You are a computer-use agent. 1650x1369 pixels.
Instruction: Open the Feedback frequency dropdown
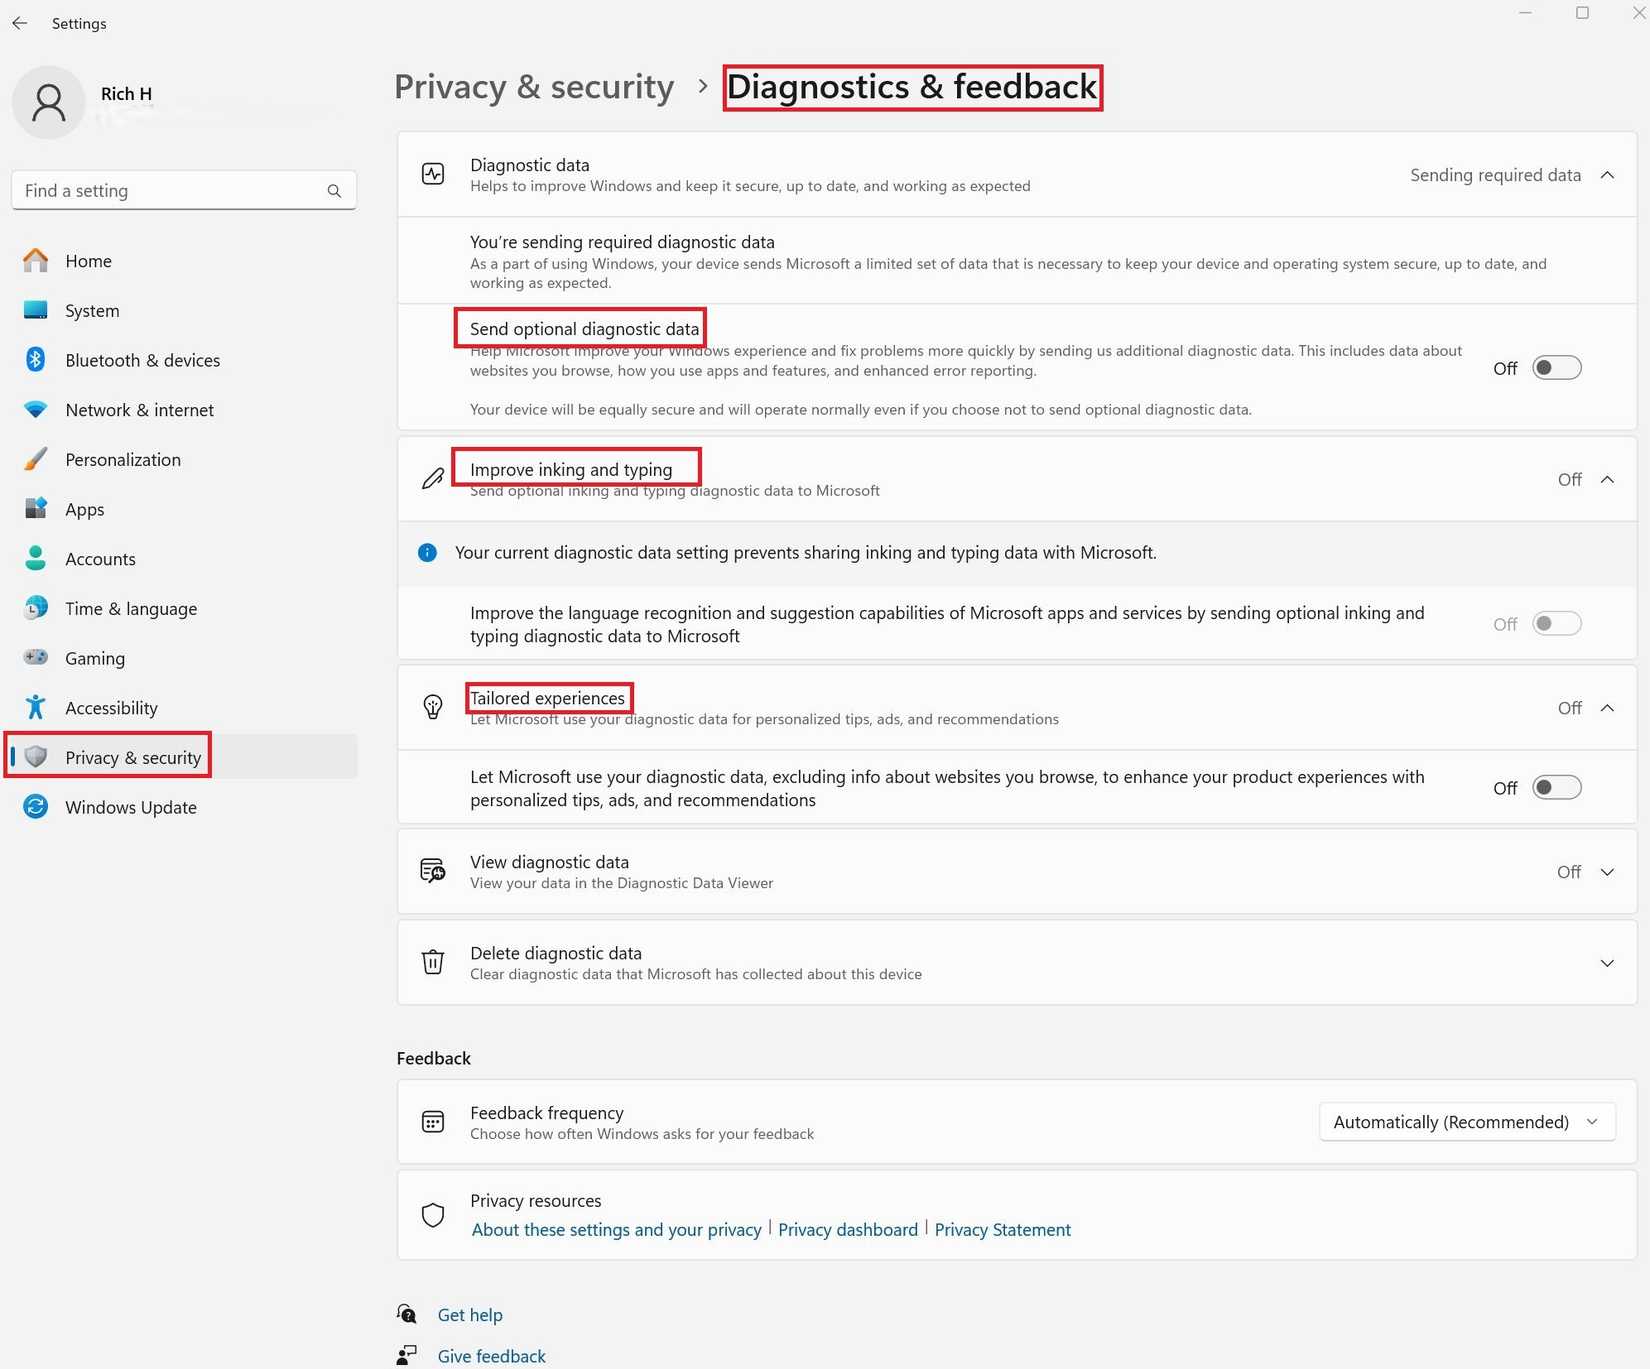1466,1121
